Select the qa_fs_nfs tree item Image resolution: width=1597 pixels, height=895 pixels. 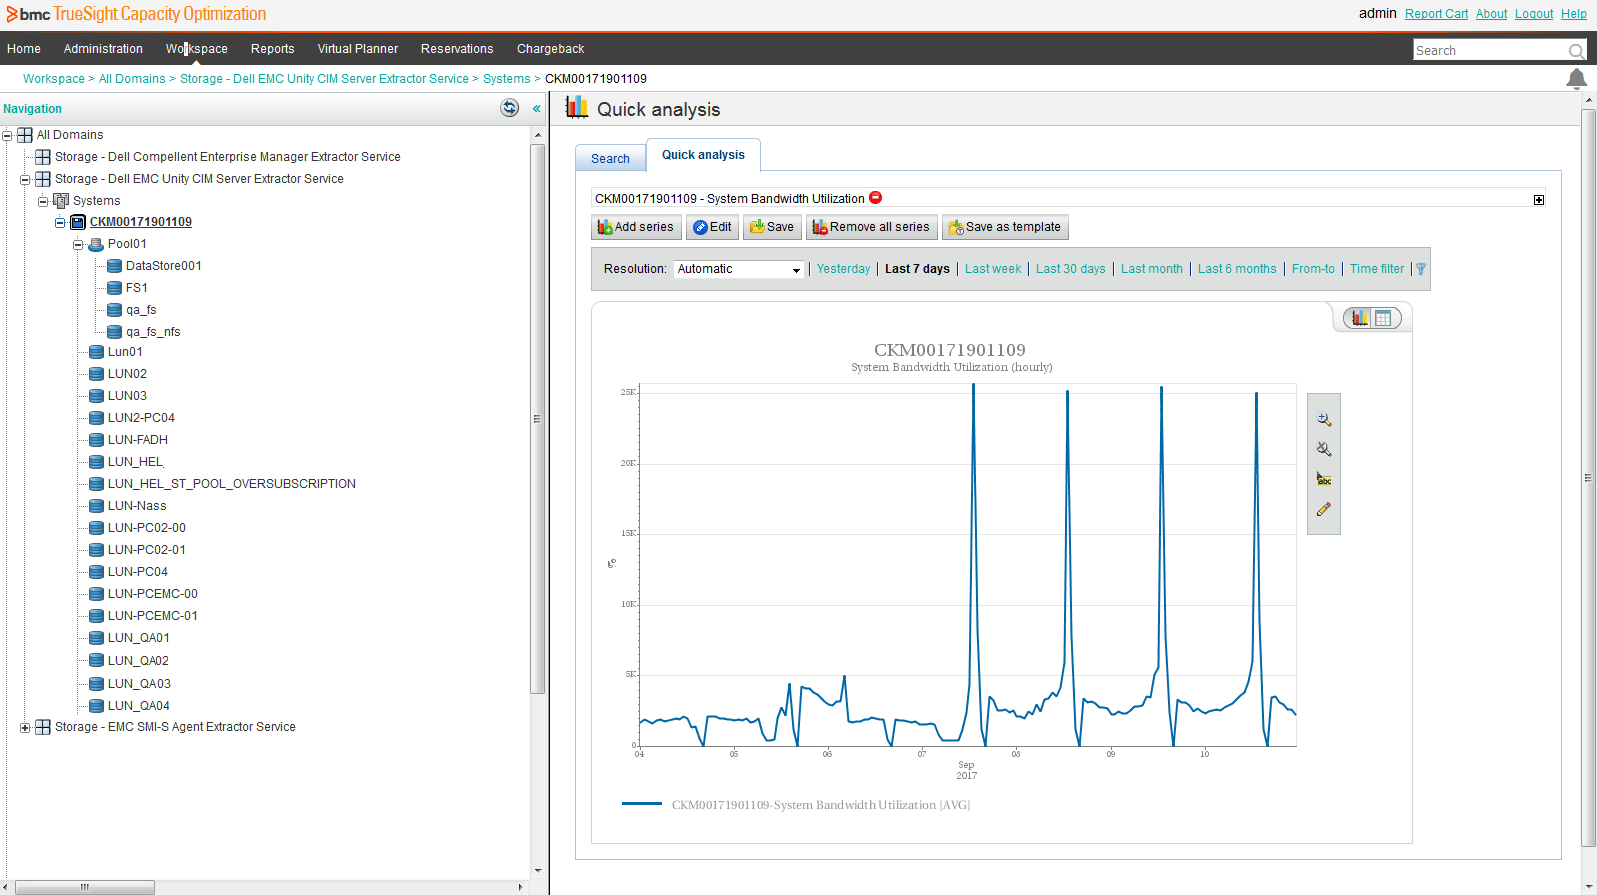click(153, 332)
